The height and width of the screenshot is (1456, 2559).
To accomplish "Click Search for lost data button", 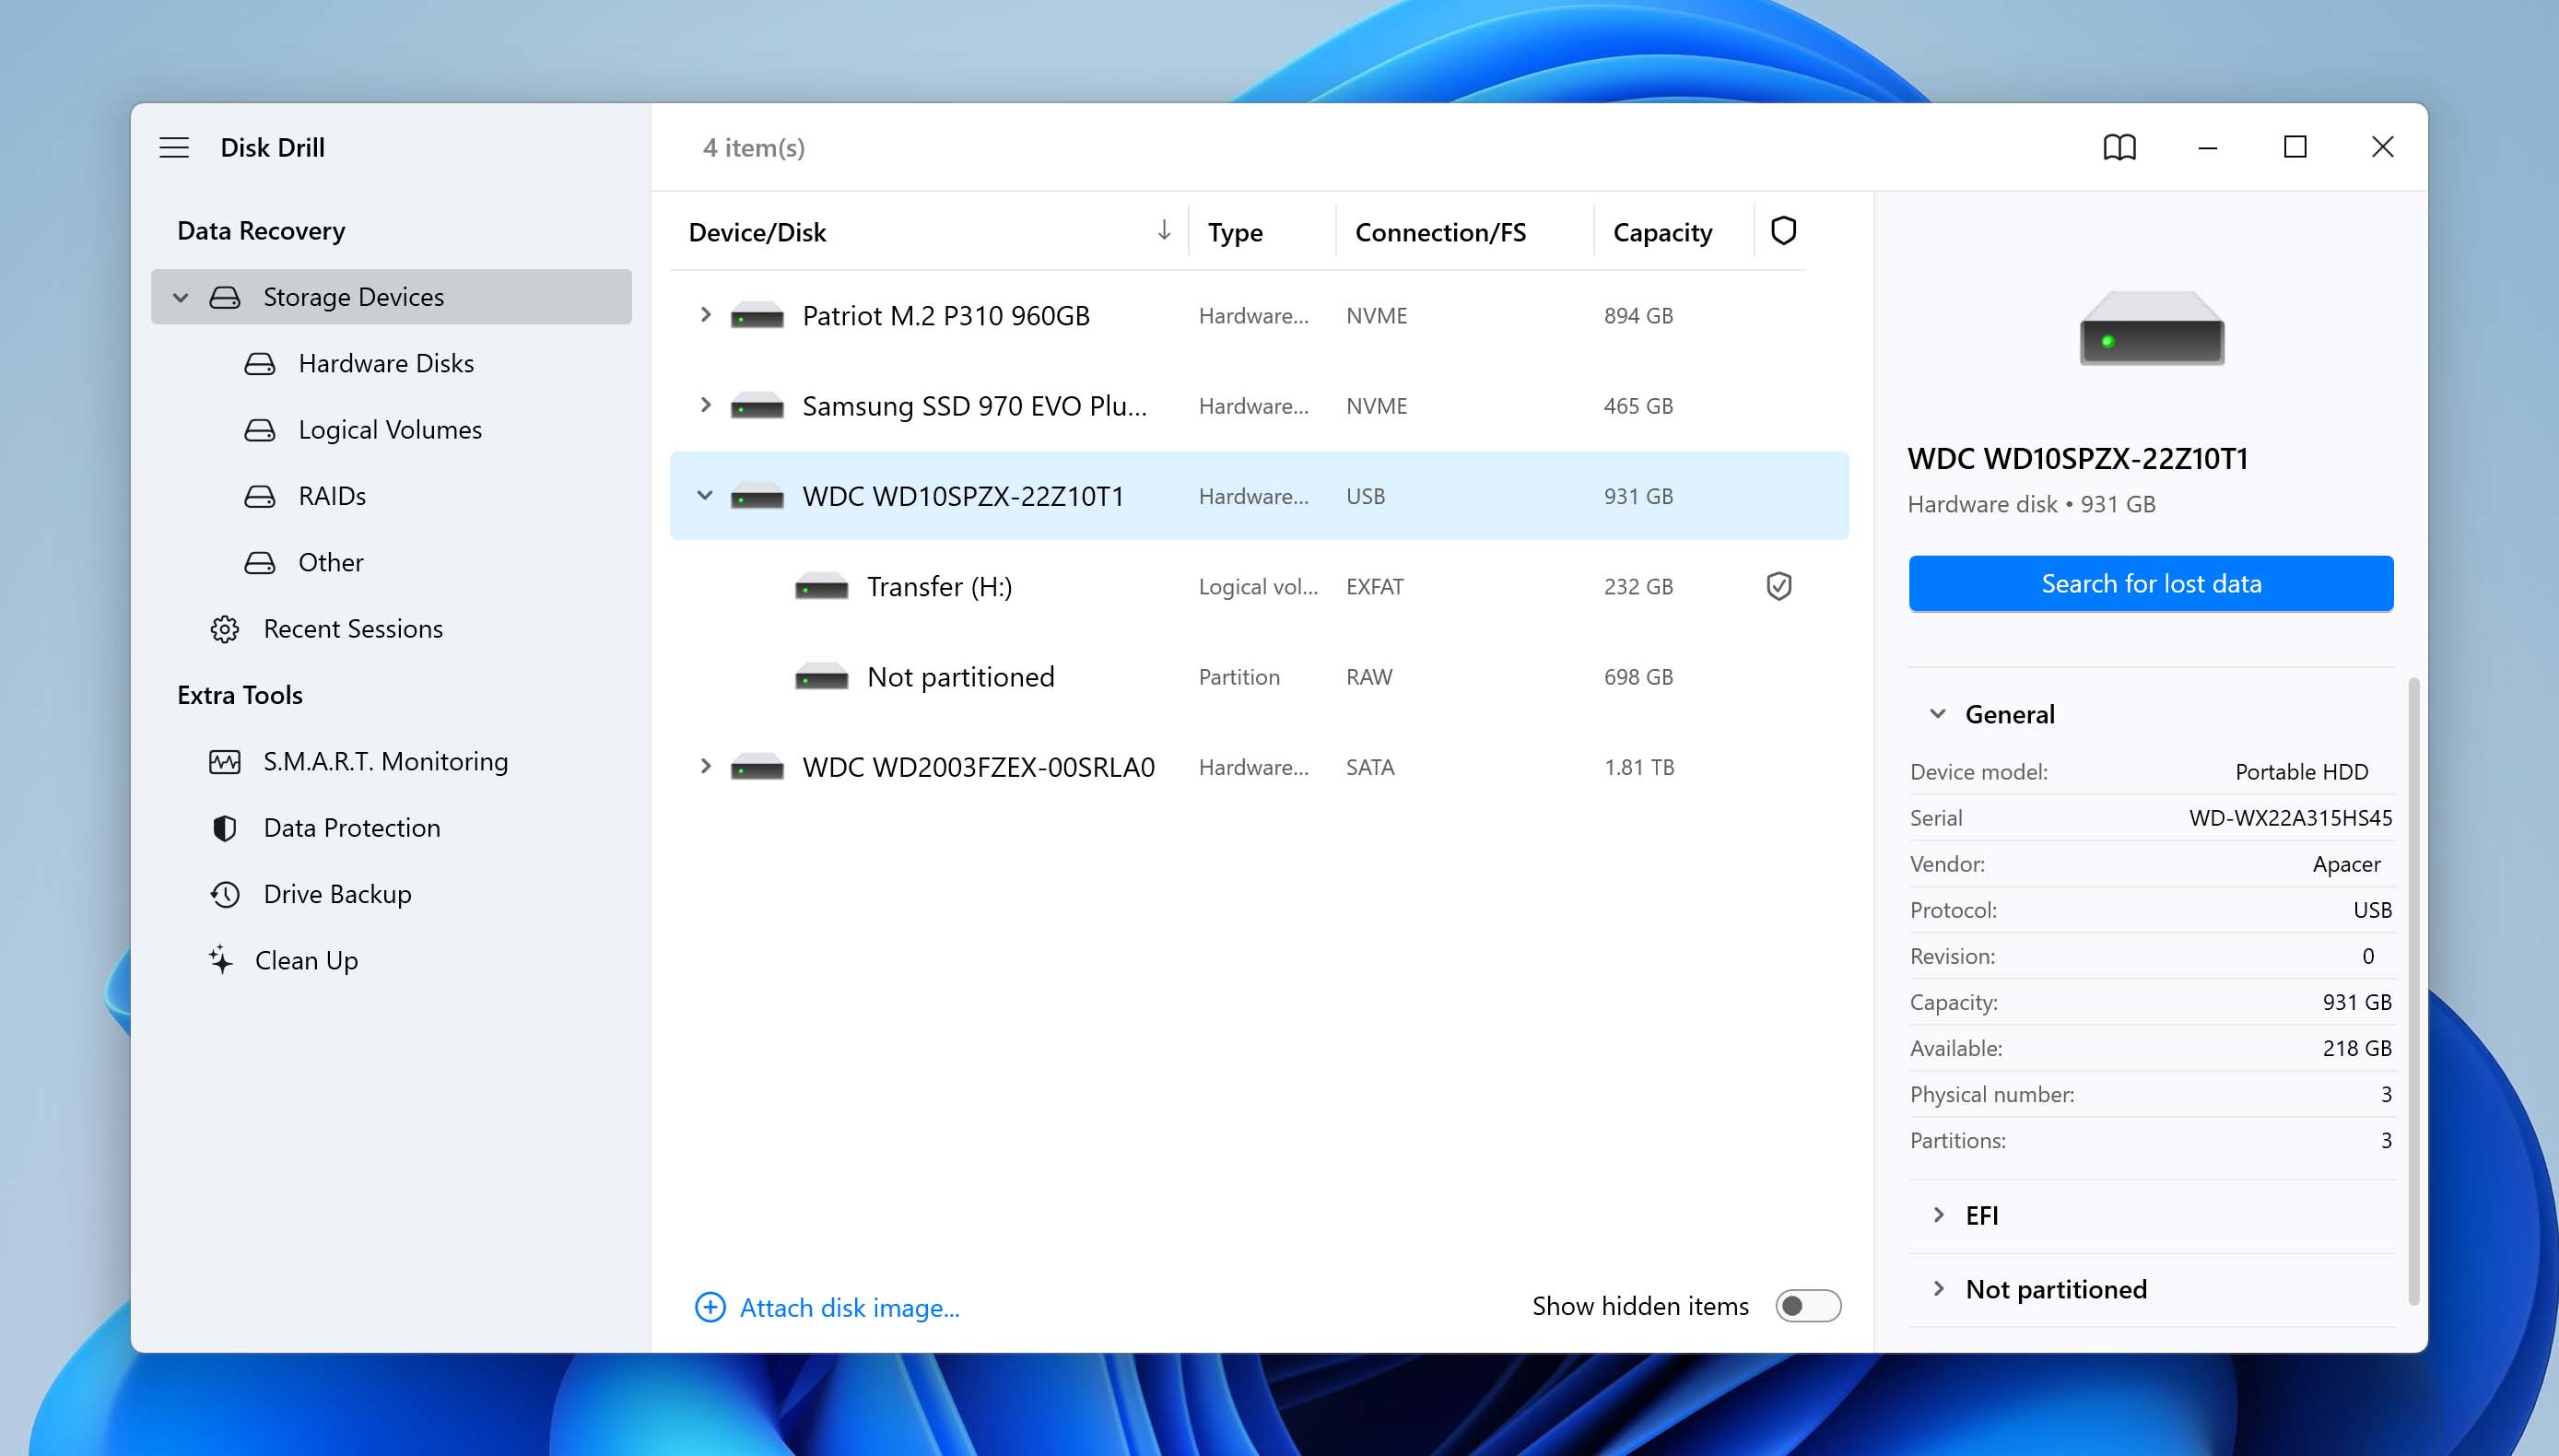I will (x=2150, y=582).
